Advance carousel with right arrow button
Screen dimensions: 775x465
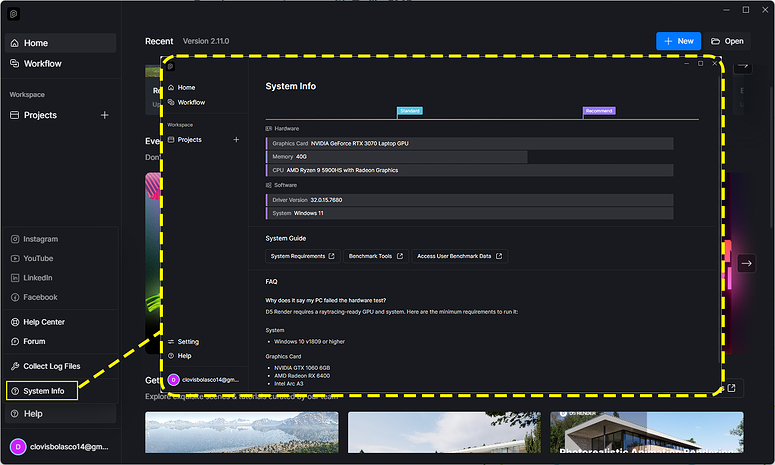pyautogui.click(x=746, y=263)
